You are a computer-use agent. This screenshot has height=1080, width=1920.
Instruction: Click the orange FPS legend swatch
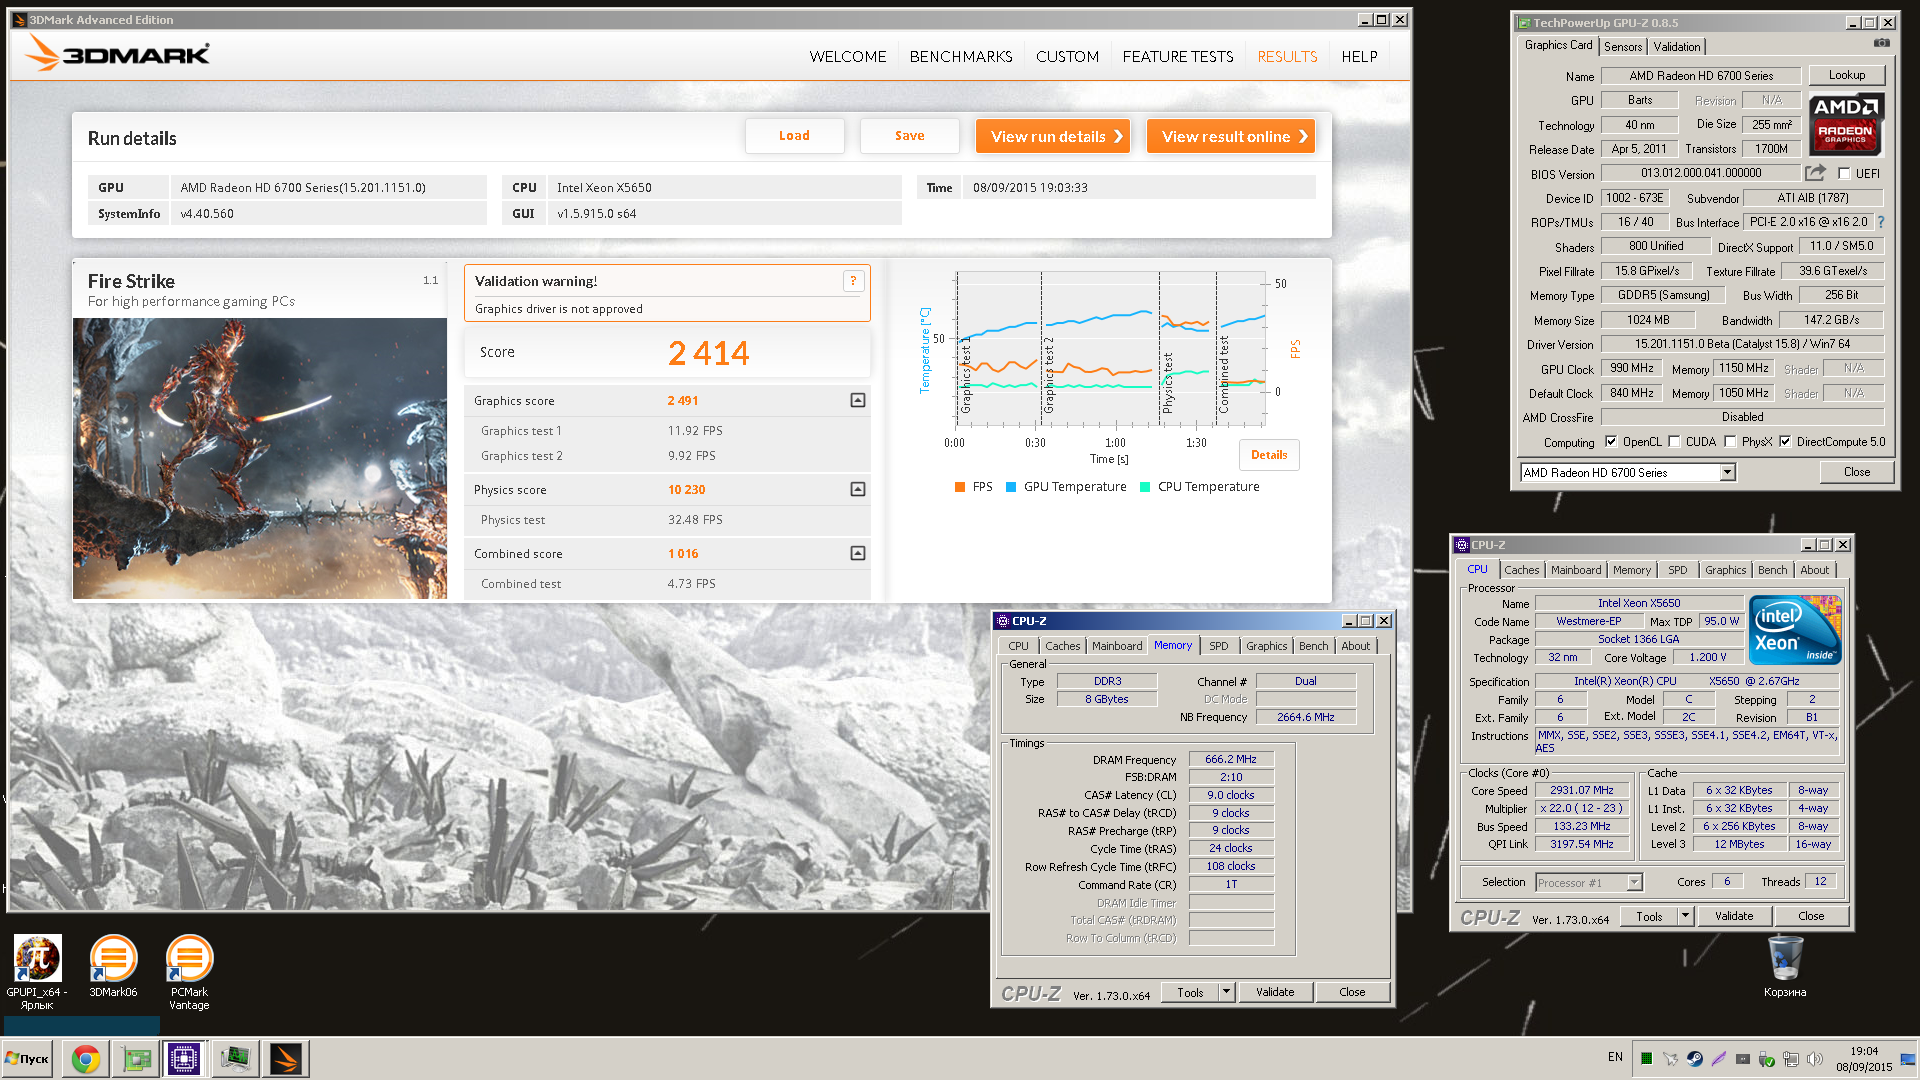[x=960, y=487]
